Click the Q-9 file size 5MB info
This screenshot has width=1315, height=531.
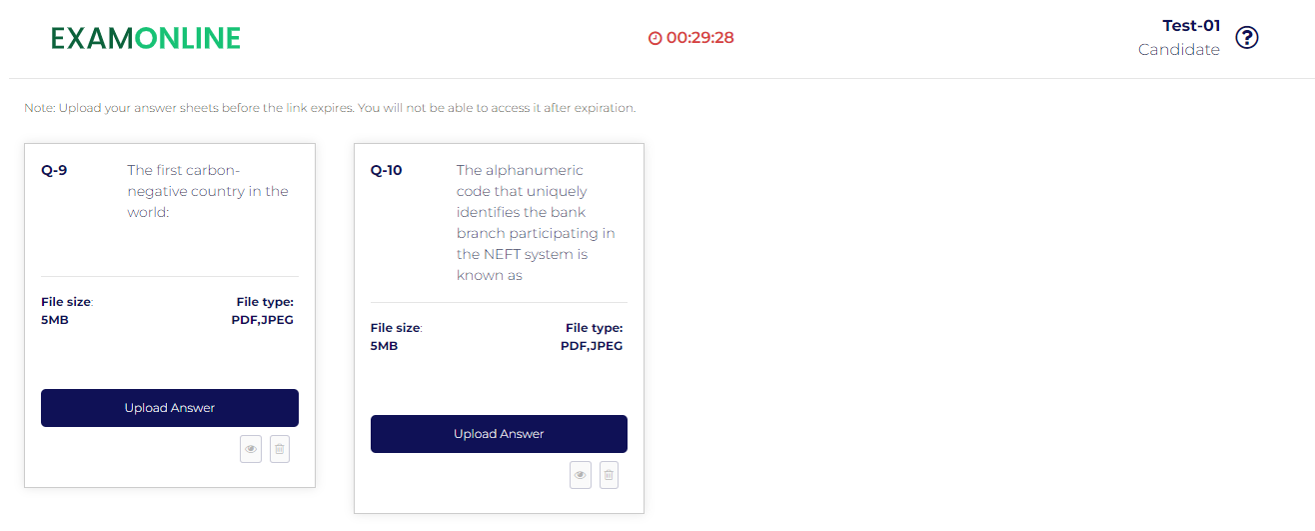[67, 311]
